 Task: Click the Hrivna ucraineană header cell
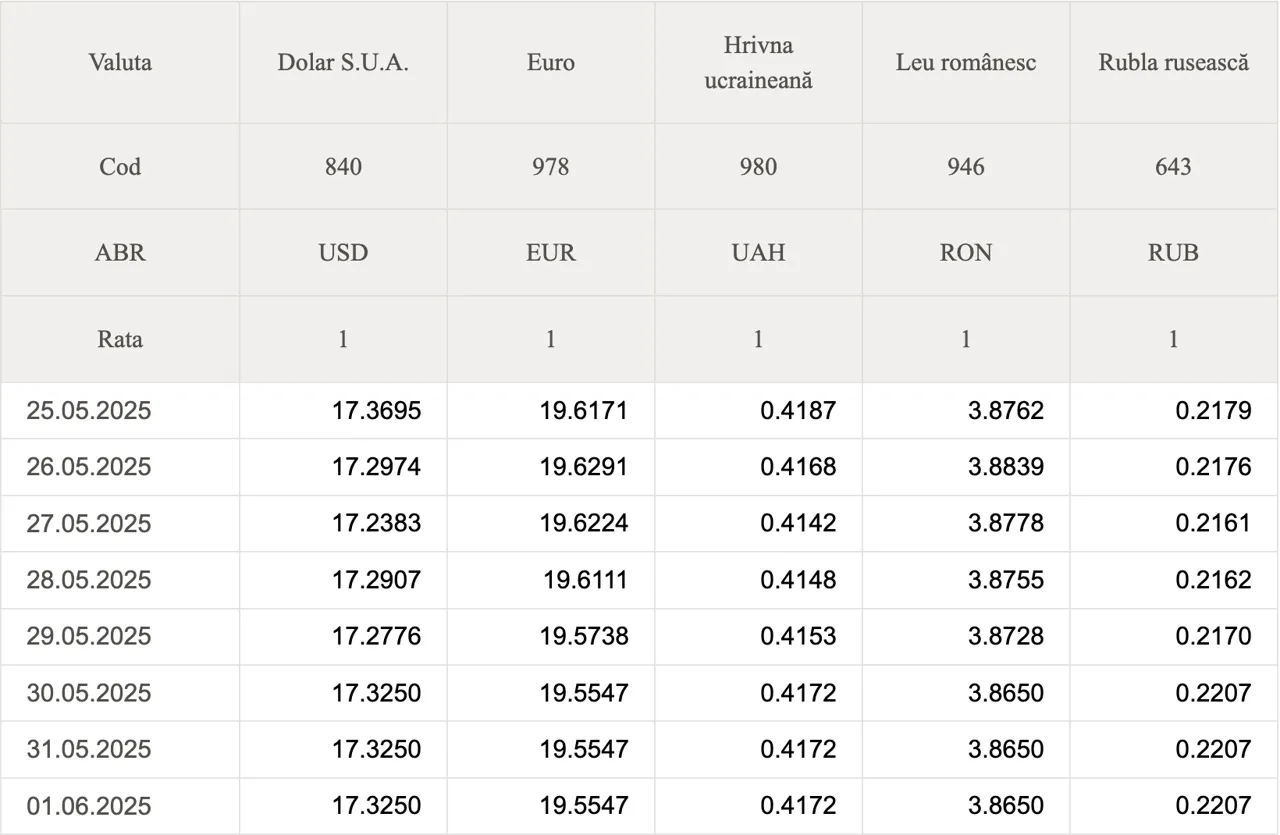coord(758,62)
